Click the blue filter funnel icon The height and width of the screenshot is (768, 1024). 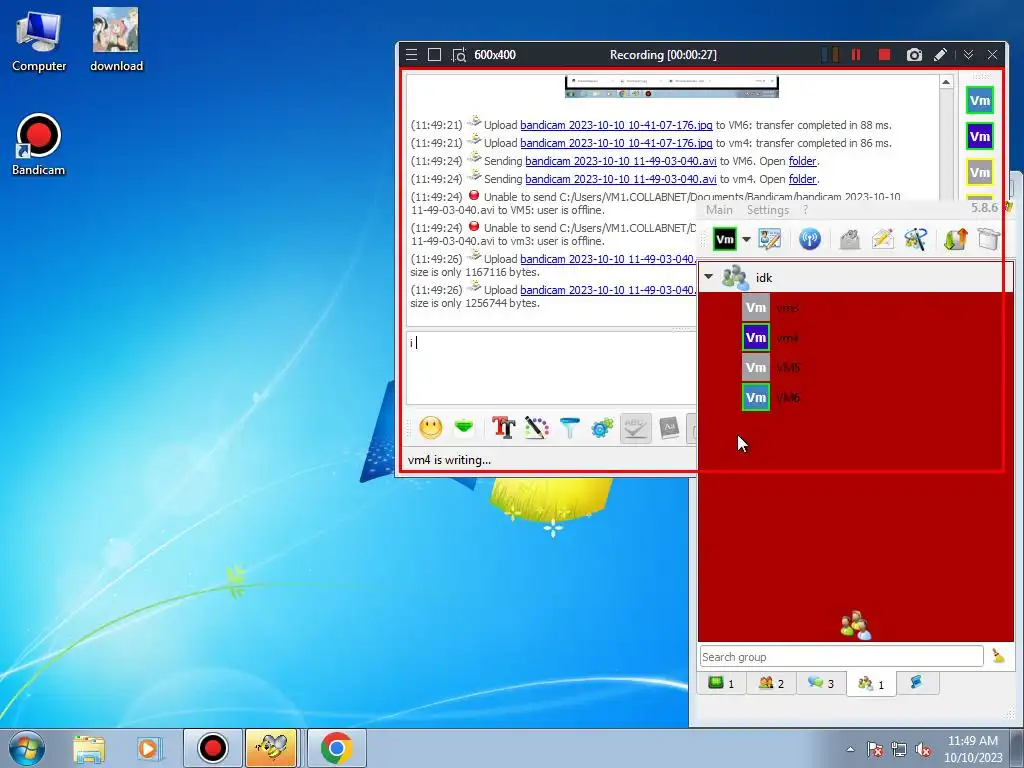(x=569, y=428)
